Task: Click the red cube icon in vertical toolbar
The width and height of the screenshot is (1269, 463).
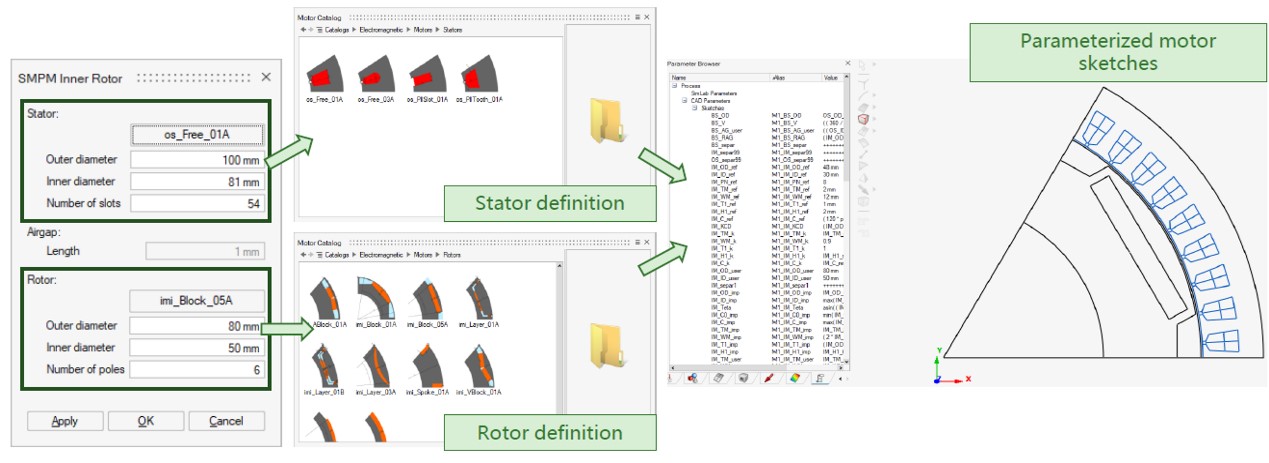Action: (x=863, y=119)
